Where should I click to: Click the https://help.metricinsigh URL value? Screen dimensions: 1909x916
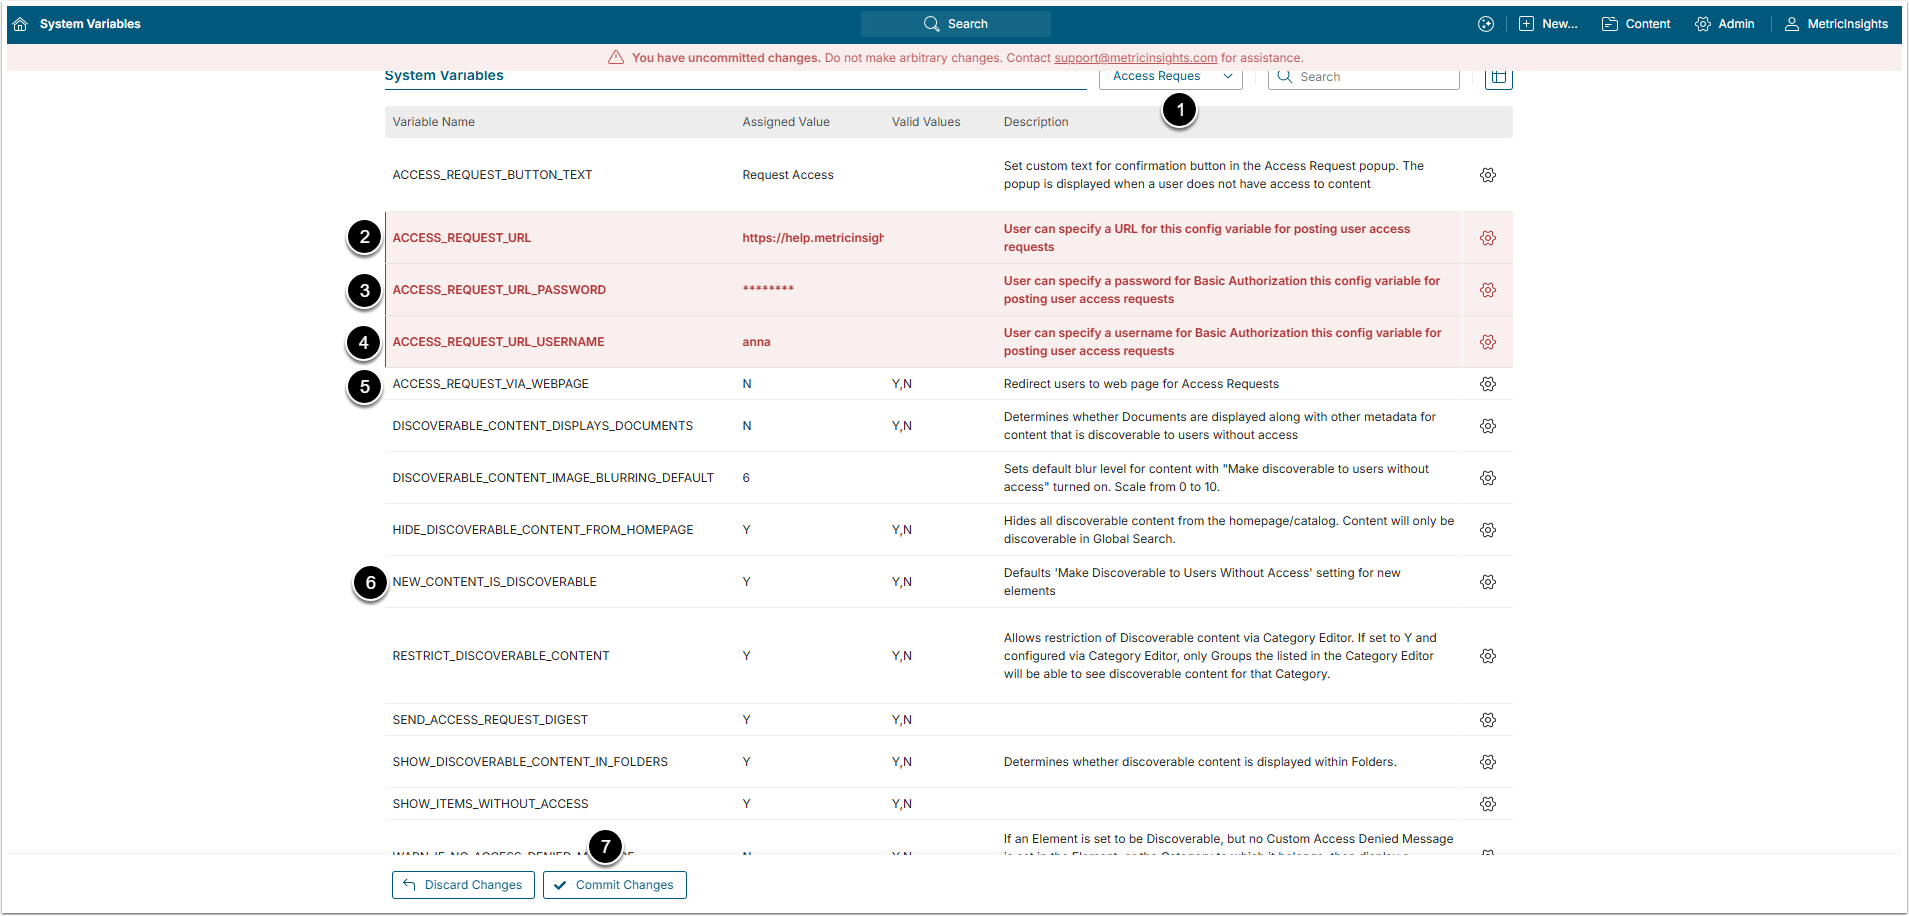click(813, 238)
